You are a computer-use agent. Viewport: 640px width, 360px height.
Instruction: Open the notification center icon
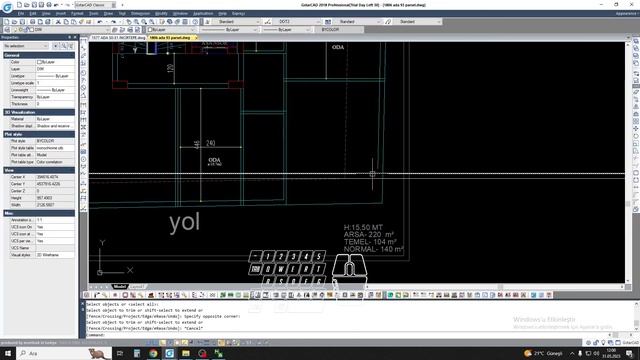(629, 353)
